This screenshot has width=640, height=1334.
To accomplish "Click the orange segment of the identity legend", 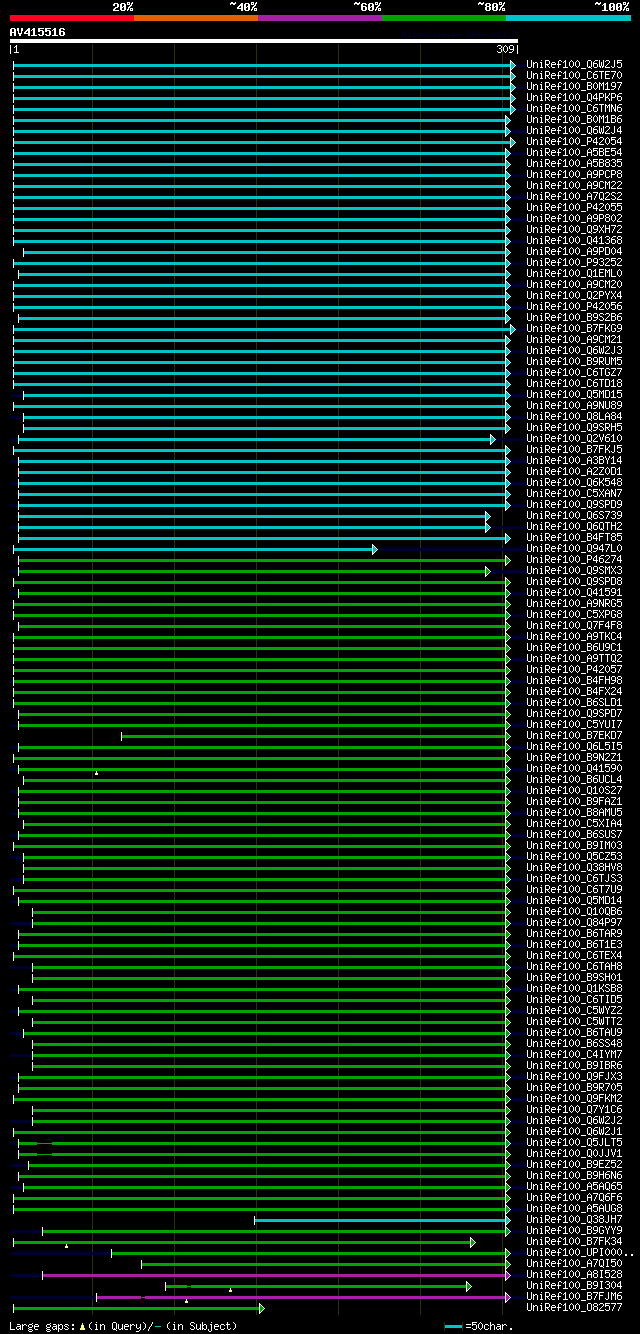I will tap(195, 18).
